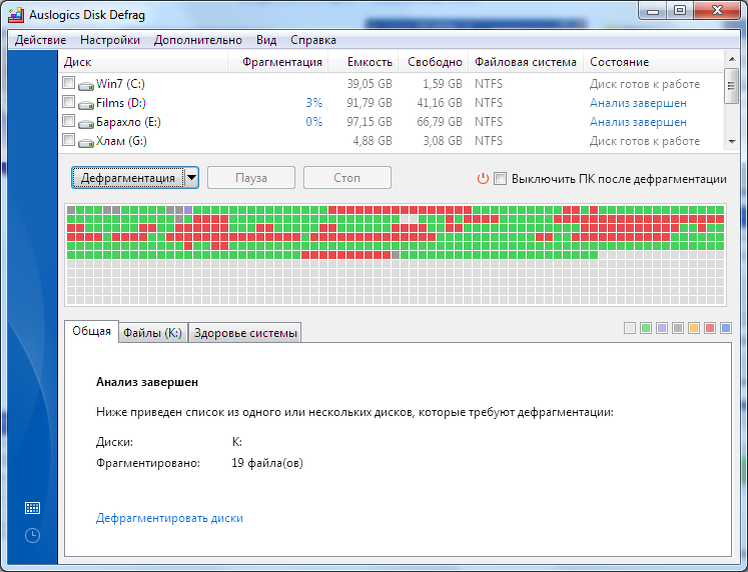748x572 pixels.
Task: Click the green legend swatch
Action: click(646, 328)
